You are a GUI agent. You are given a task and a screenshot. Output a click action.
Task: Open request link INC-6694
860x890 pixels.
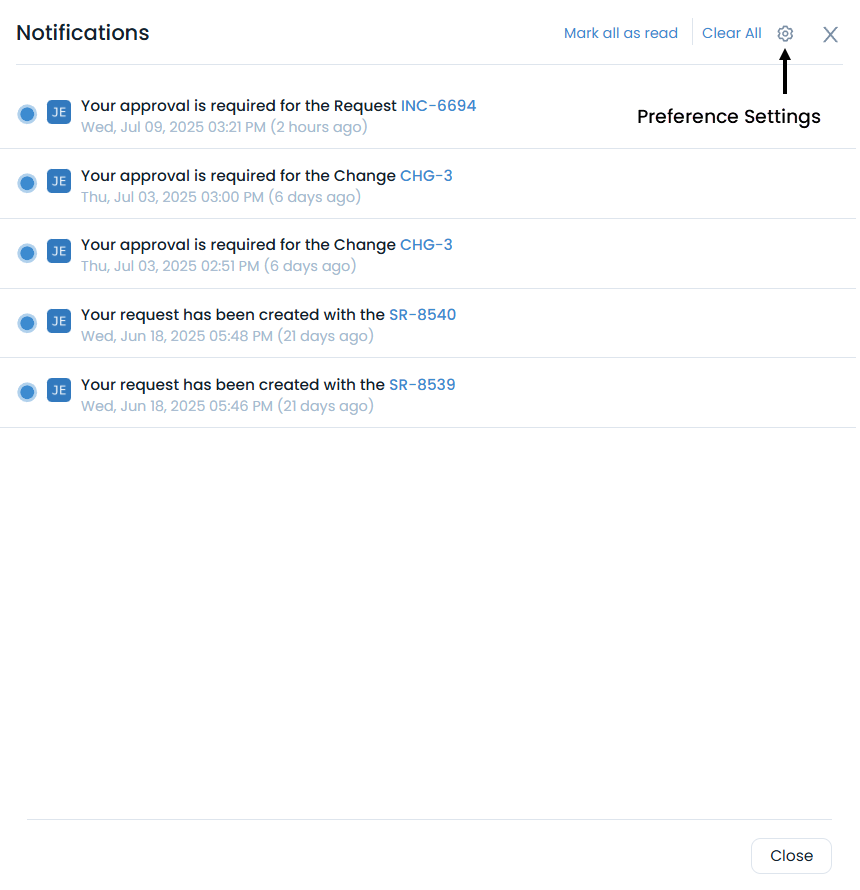(x=438, y=106)
